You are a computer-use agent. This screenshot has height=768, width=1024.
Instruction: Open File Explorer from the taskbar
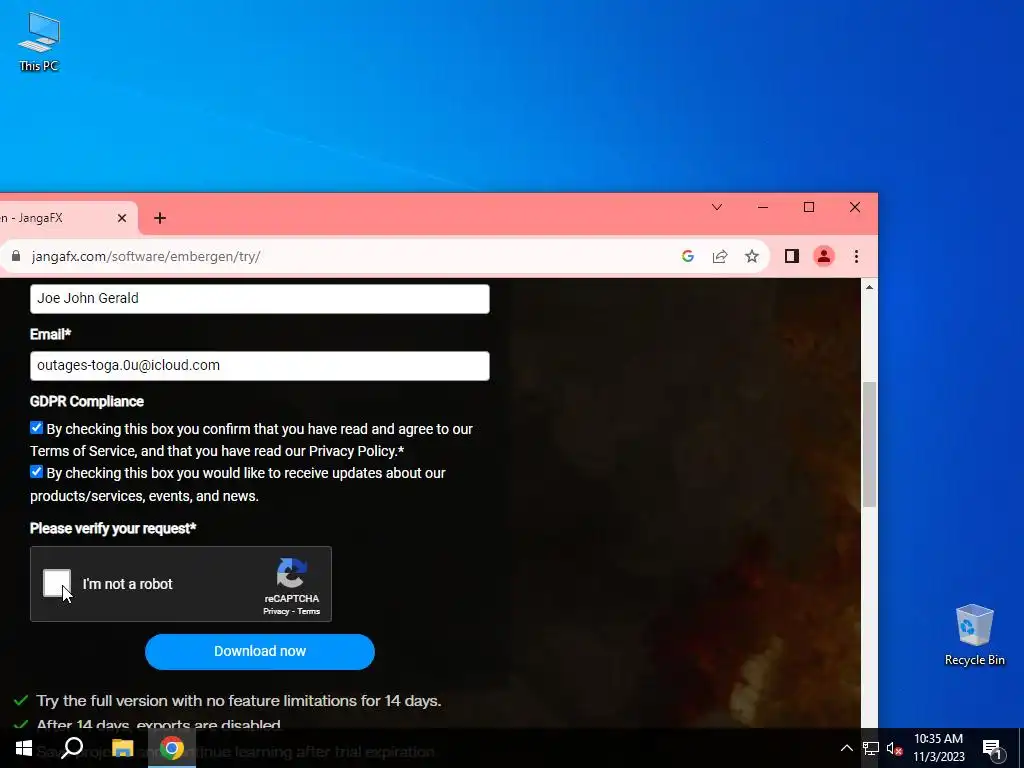coord(122,748)
